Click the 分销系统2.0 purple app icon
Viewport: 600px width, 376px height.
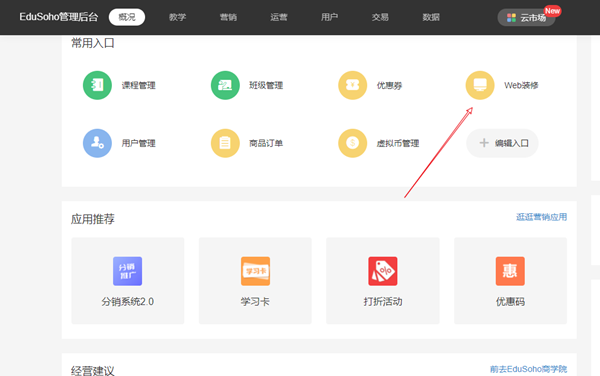pos(127,271)
